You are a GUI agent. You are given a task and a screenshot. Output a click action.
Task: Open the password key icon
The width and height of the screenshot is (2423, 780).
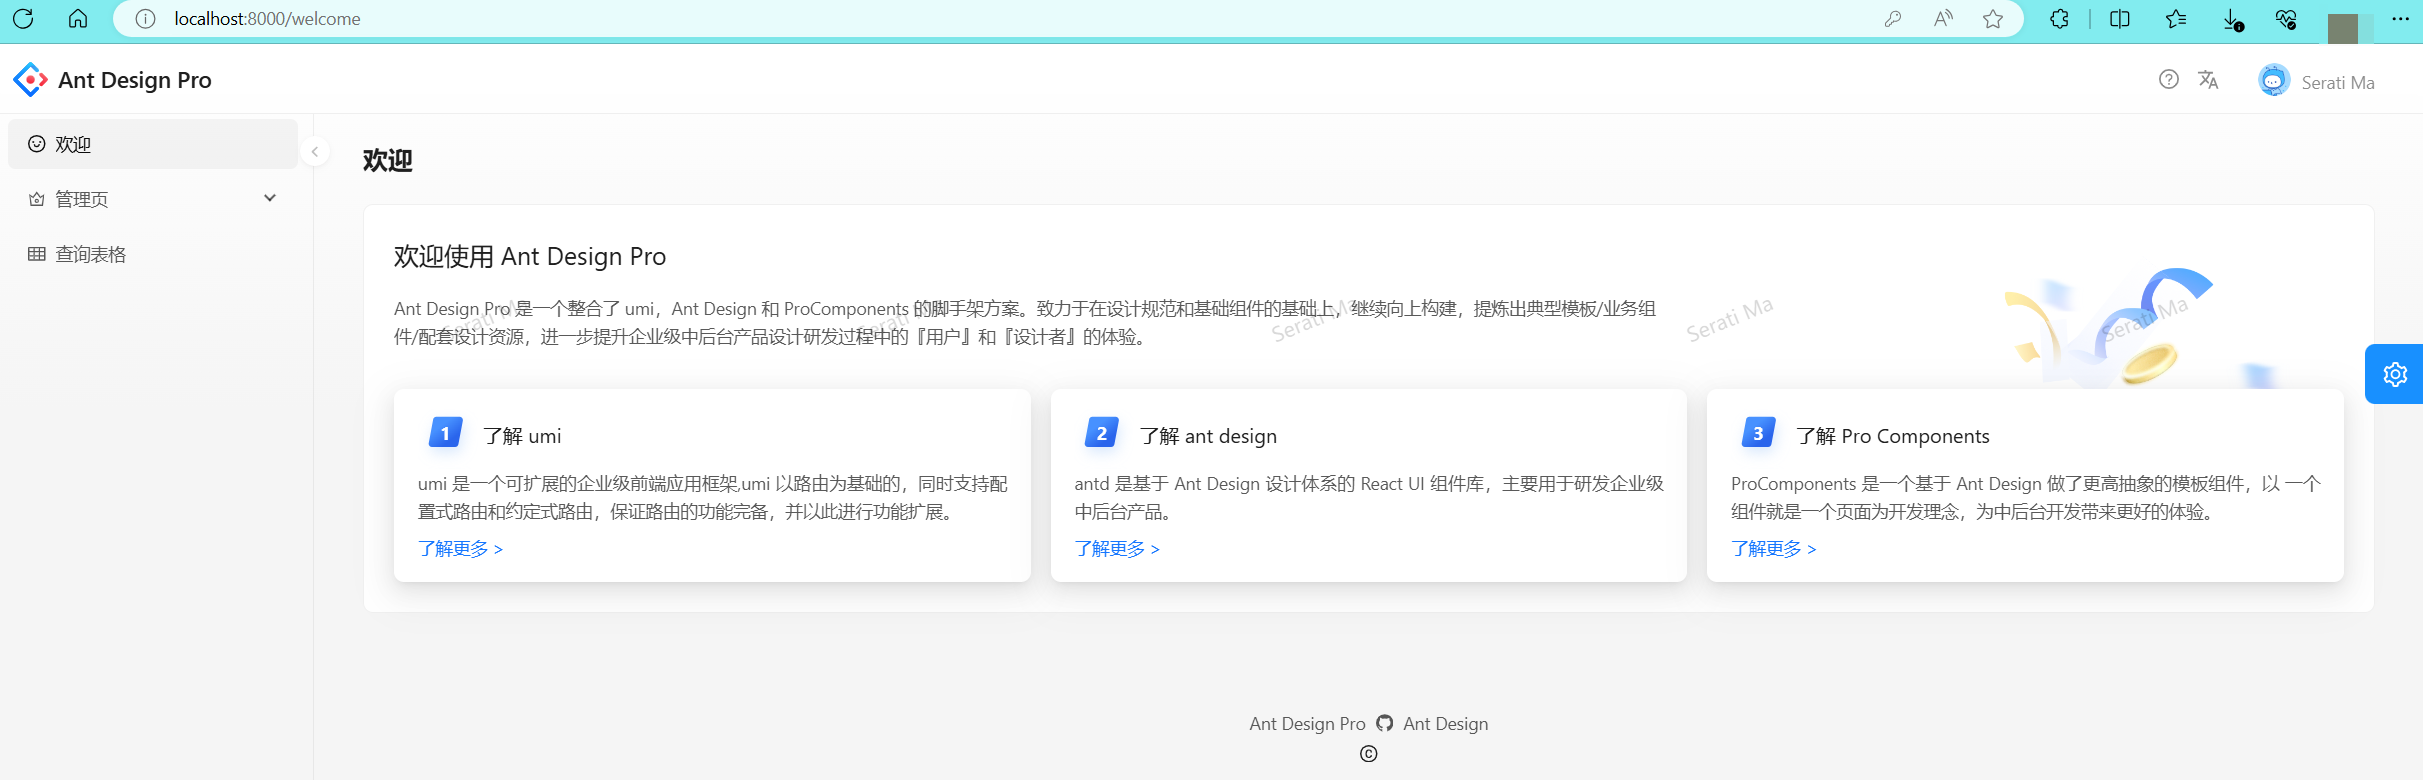pyautogui.click(x=1892, y=19)
